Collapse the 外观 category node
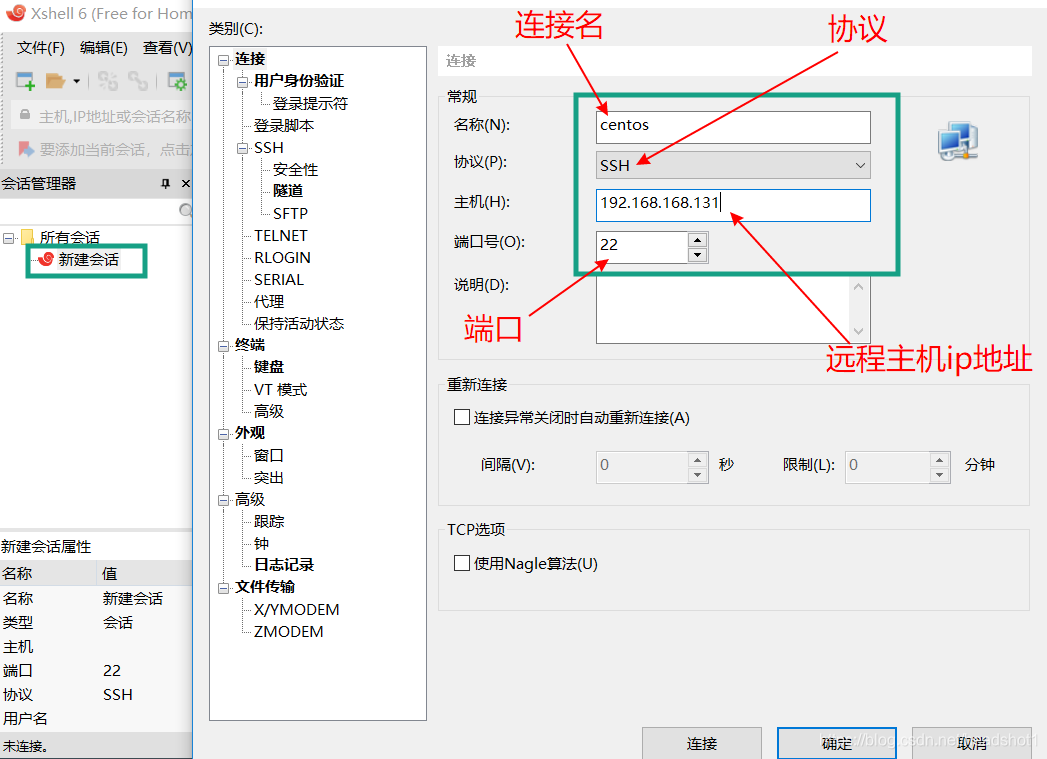 (x=223, y=434)
